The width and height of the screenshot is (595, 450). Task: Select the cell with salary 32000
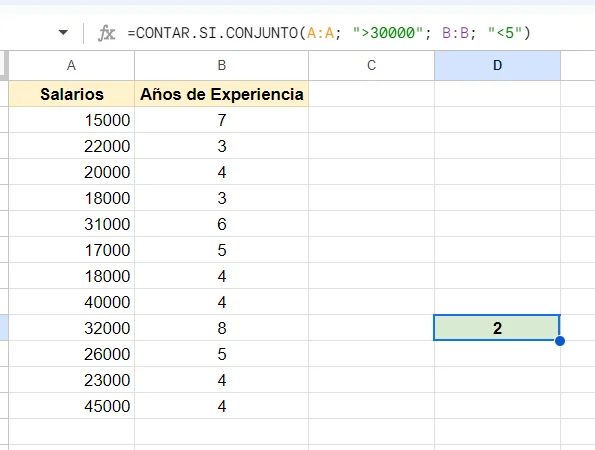(71, 328)
